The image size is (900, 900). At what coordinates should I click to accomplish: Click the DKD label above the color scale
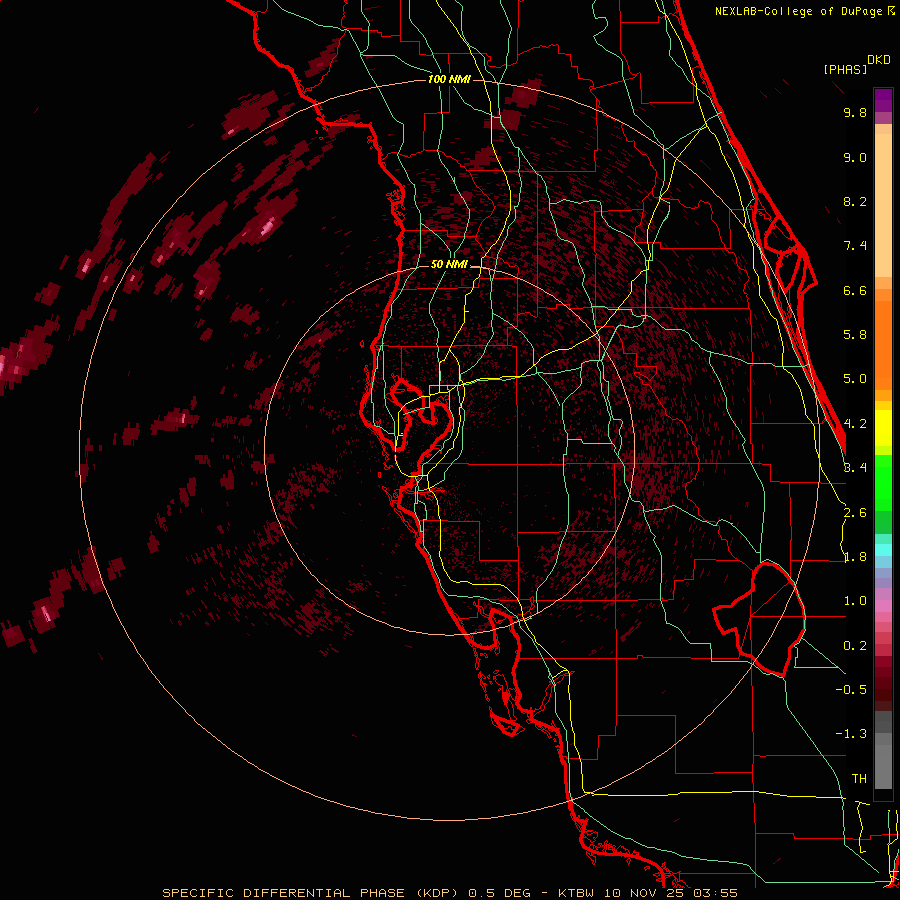click(879, 60)
